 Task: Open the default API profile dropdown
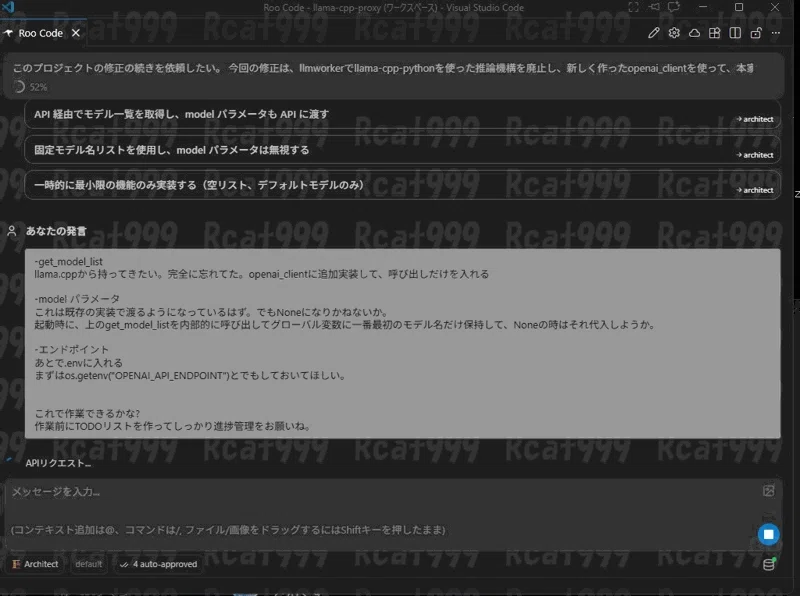tap(89, 564)
